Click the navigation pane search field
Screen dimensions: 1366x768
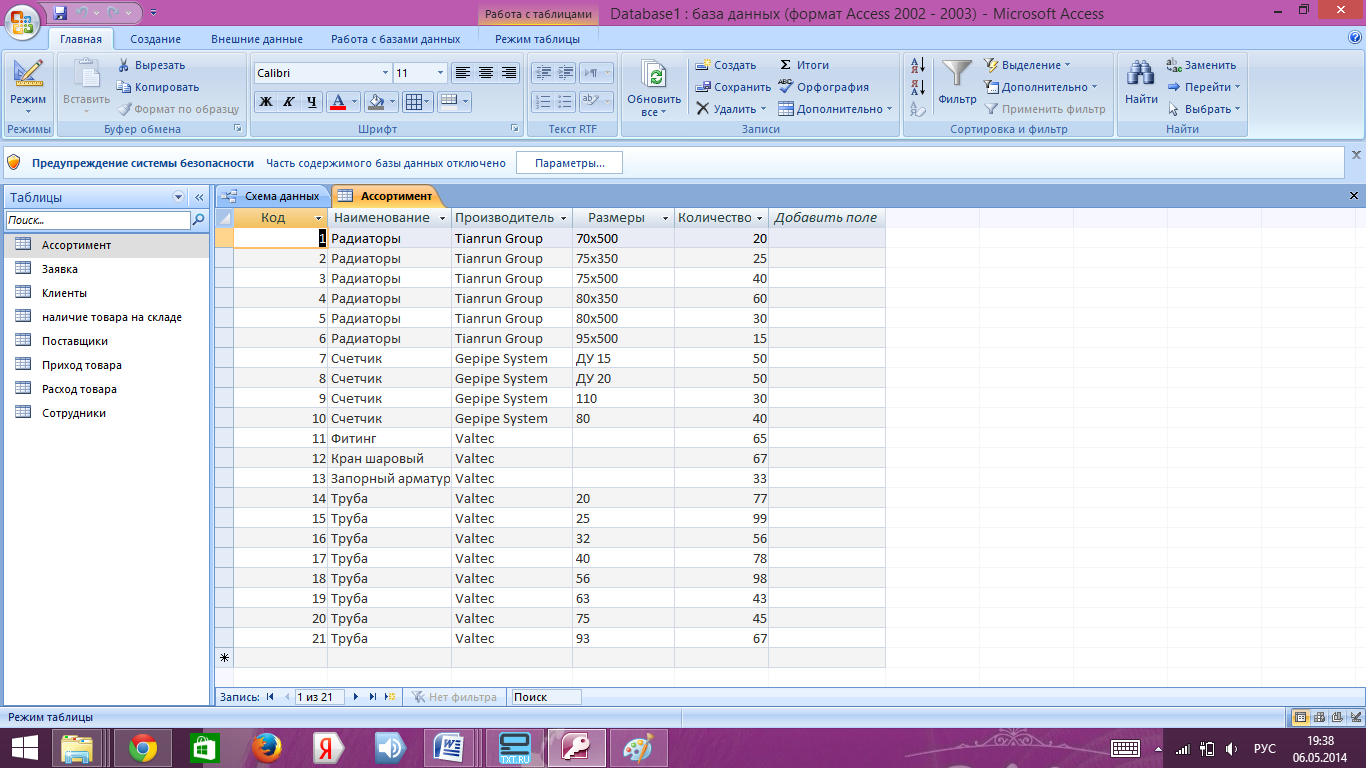[x=97, y=220]
